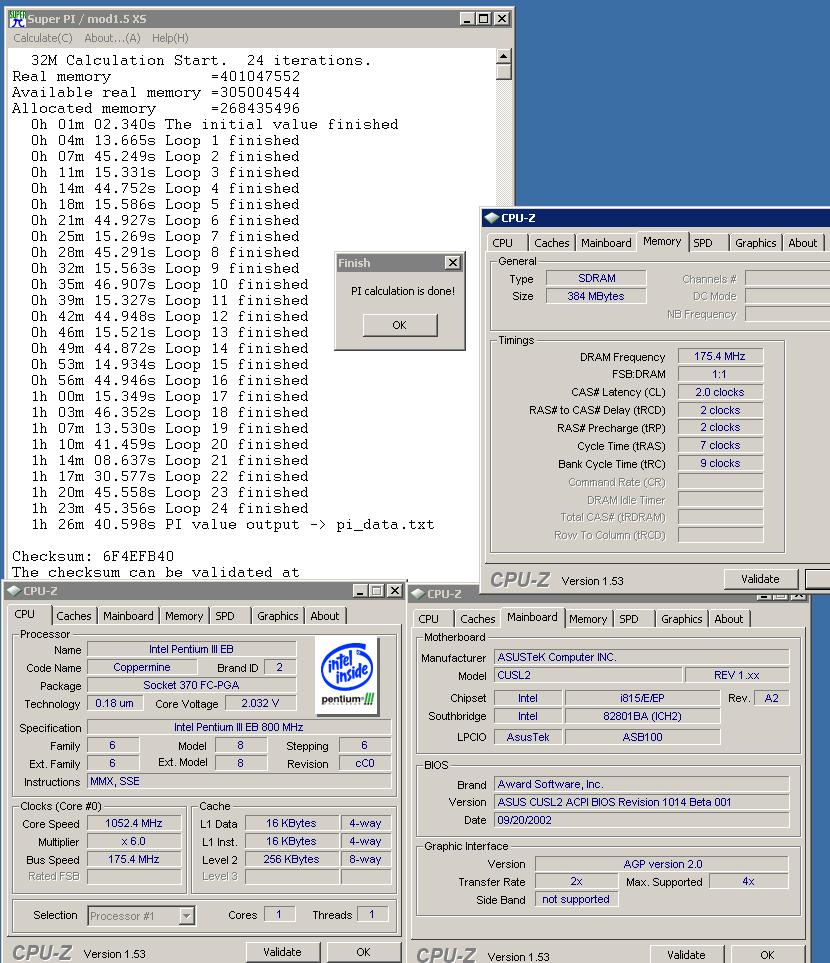Image resolution: width=830 pixels, height=963 pixels.
Task: Open the Processor #1 selection dropdown
Action: [x=187, y=916]
